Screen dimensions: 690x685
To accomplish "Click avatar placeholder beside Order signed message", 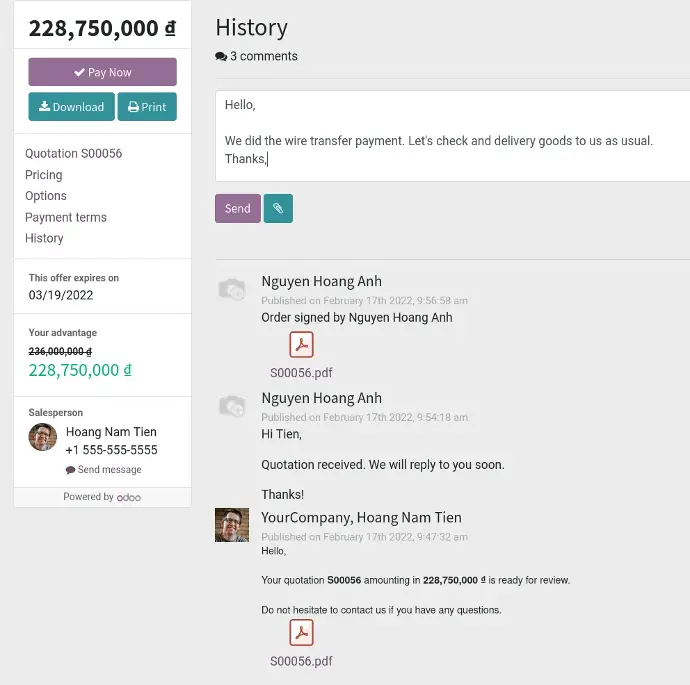I will point(231,290).
